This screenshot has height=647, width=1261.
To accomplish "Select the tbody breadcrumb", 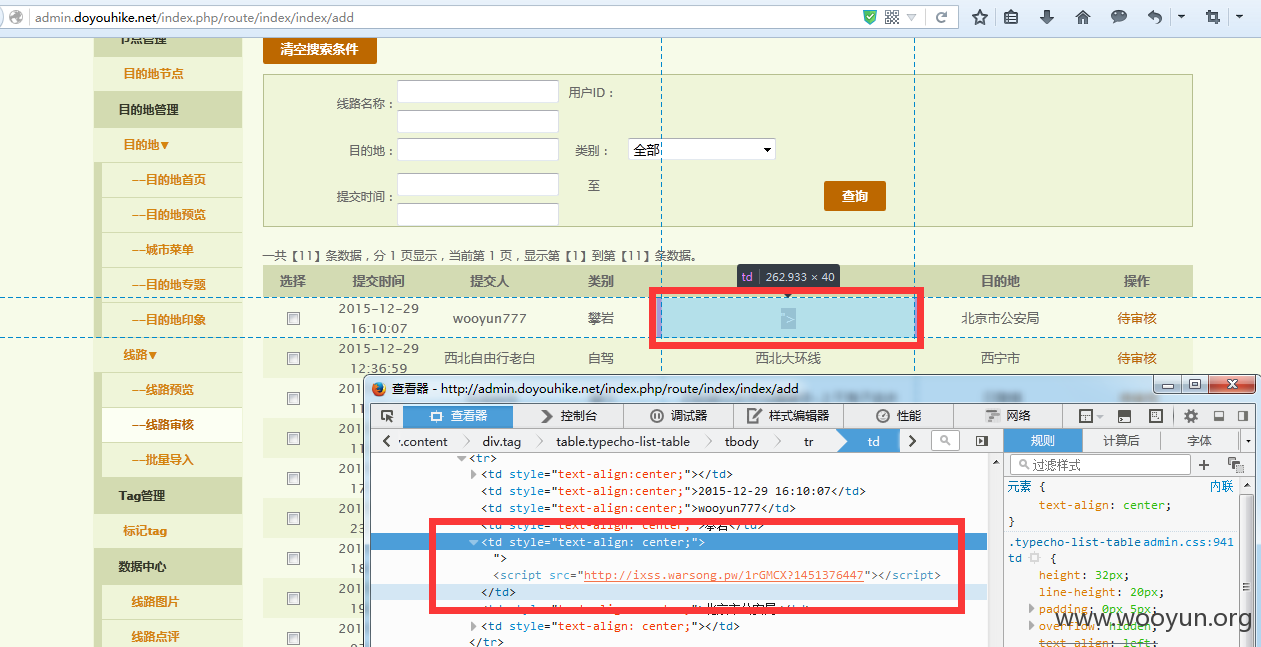I will pos(742,441).
